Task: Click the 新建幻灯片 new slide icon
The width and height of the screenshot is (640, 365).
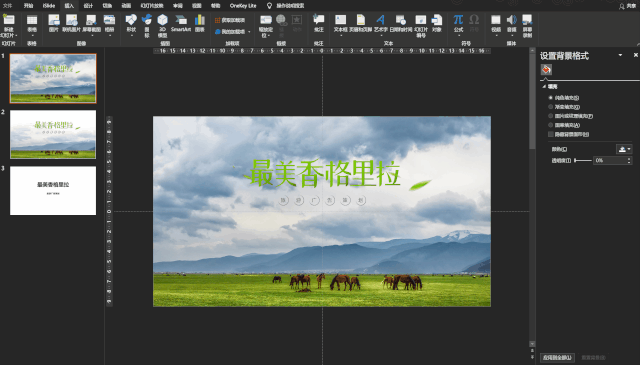Action: [9, 19]
